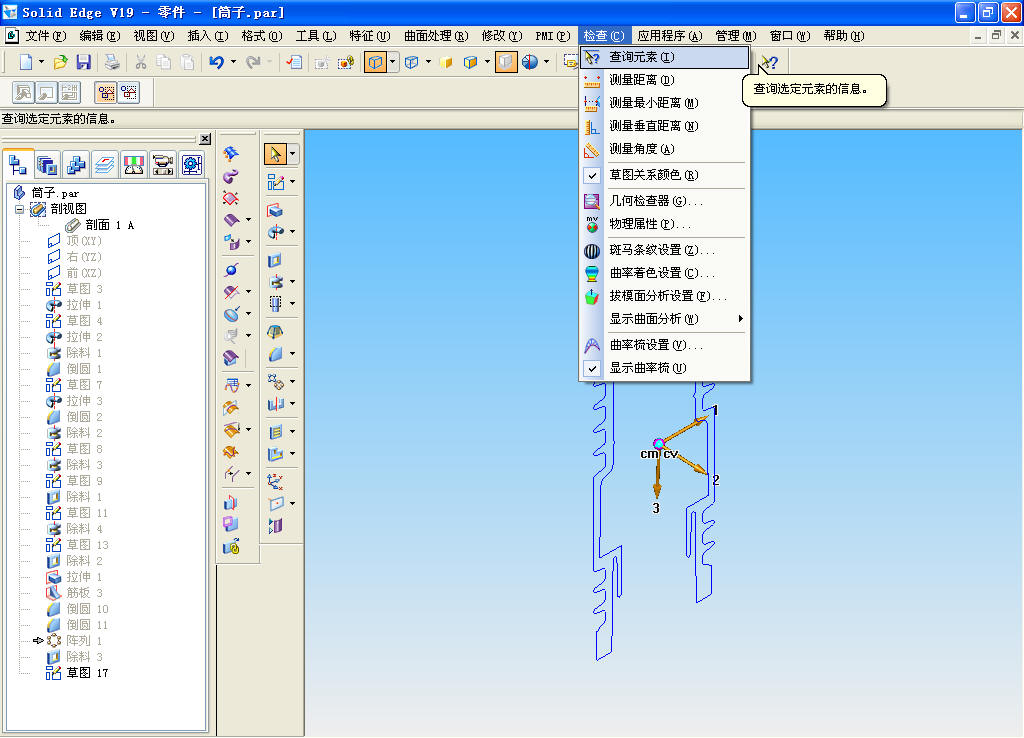The height and width of the screenshot is (738, 1024).
Task: Open the Feature PathFinder tab icon
Action: [18, 165]
